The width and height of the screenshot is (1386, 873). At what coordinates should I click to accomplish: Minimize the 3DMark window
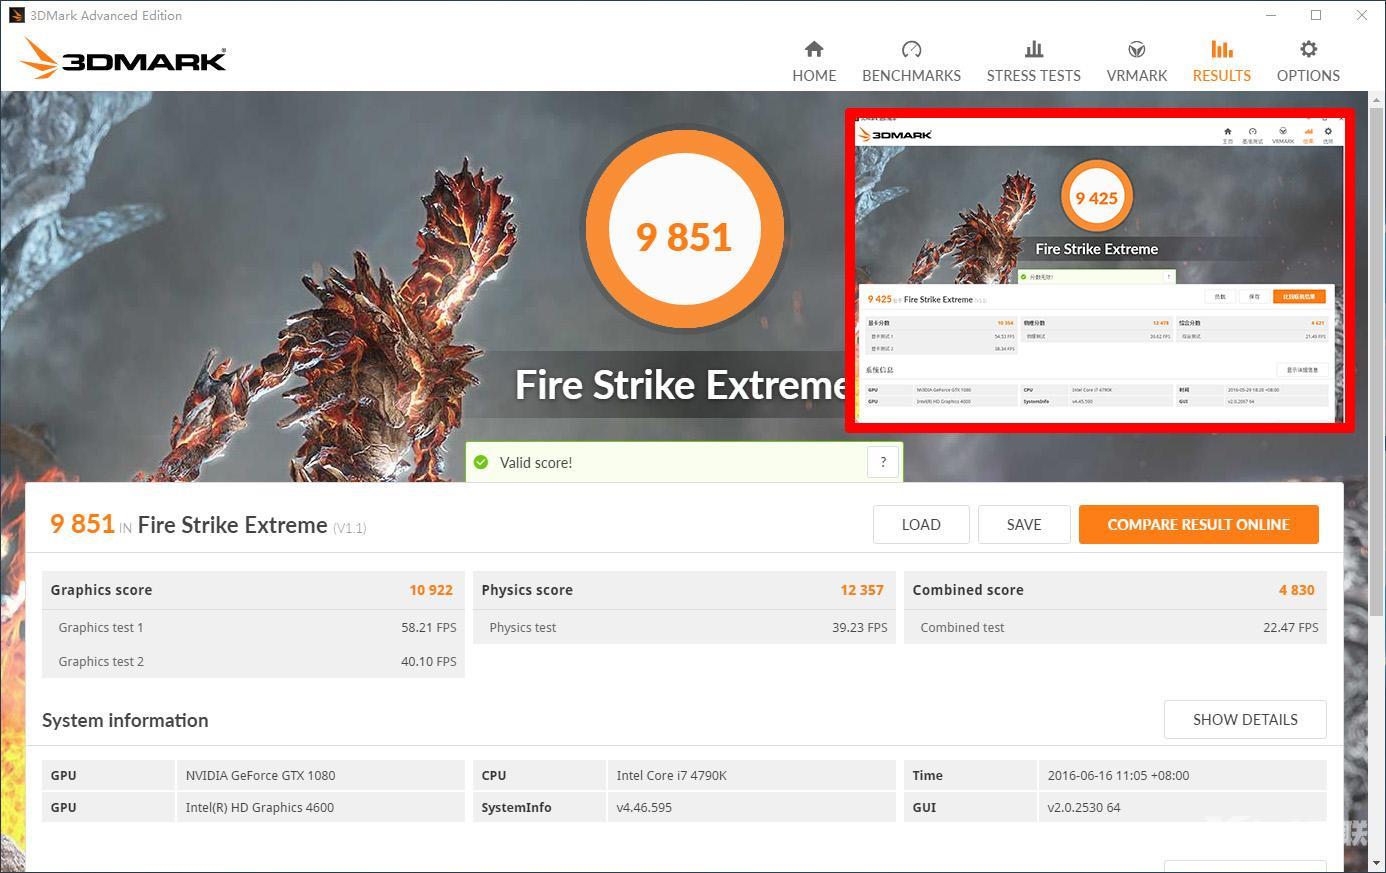1272,15
